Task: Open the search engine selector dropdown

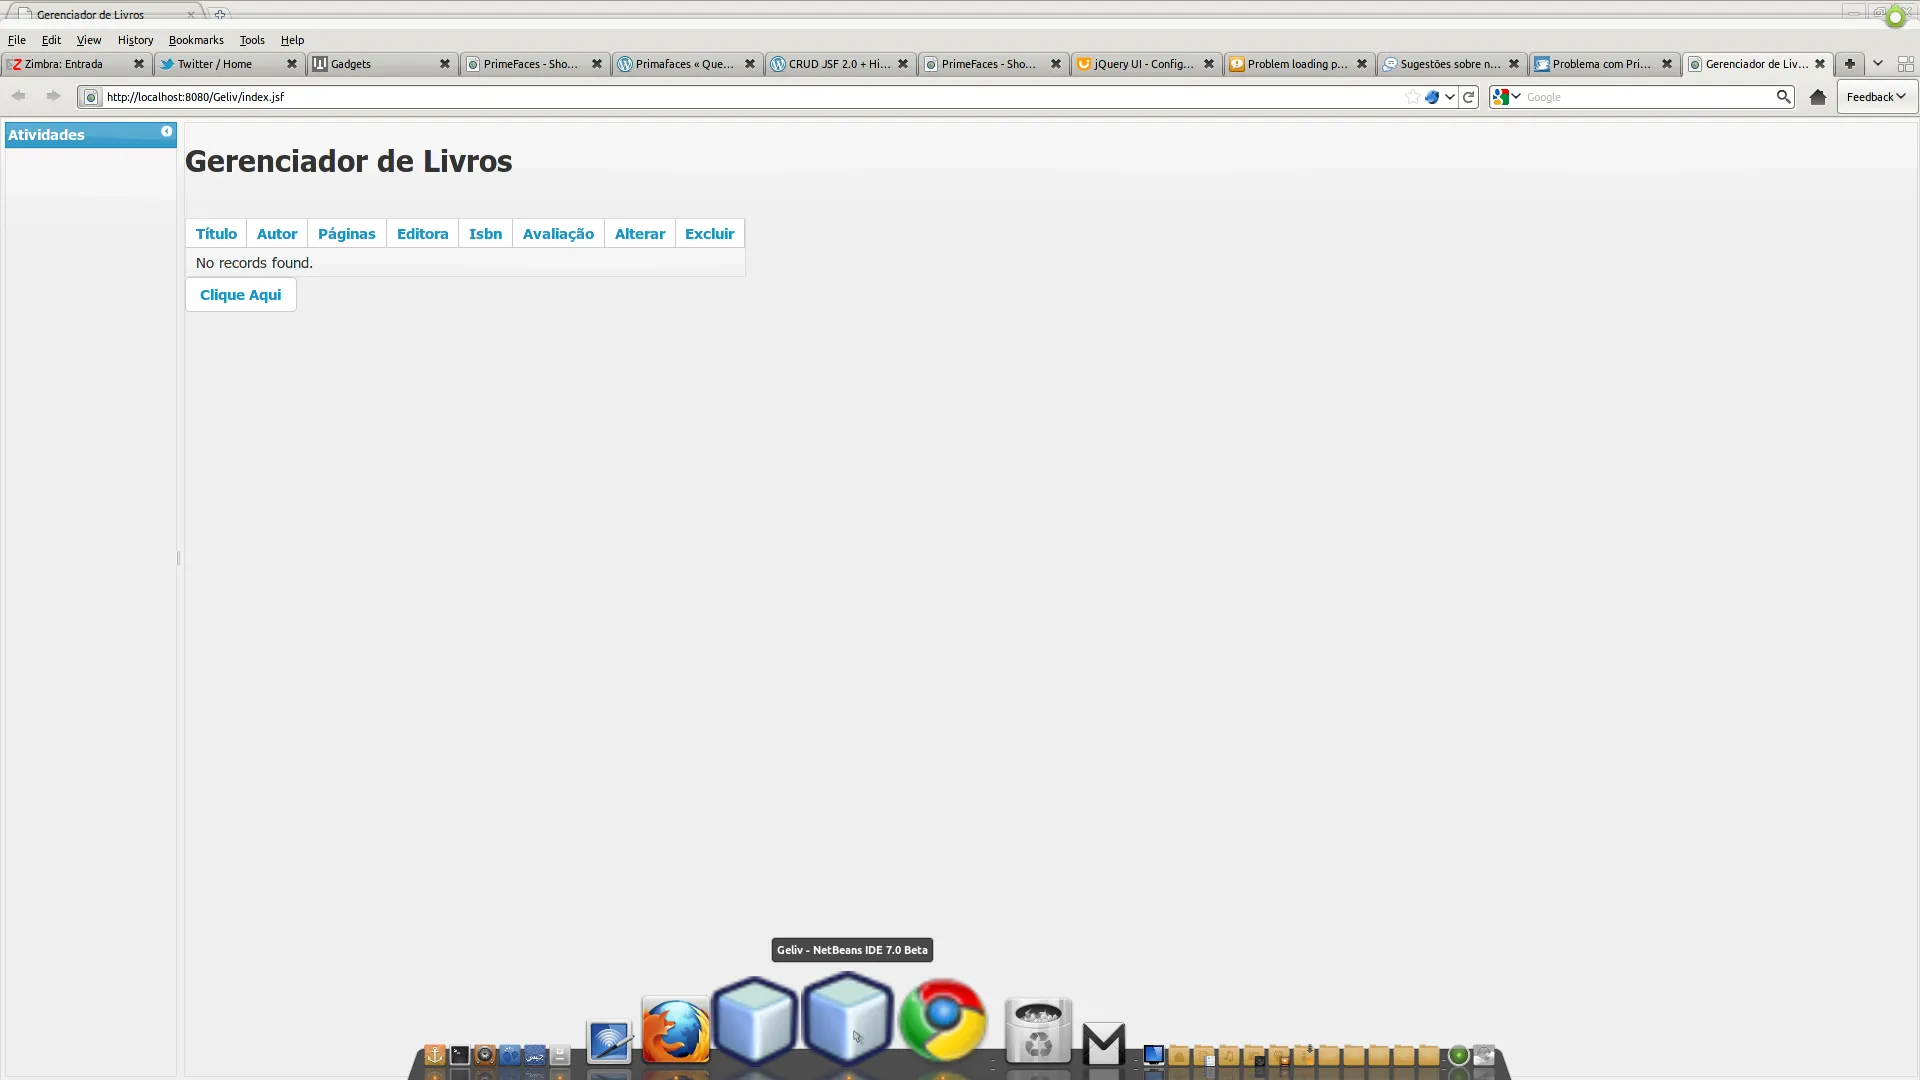Action: (1506, 97)
